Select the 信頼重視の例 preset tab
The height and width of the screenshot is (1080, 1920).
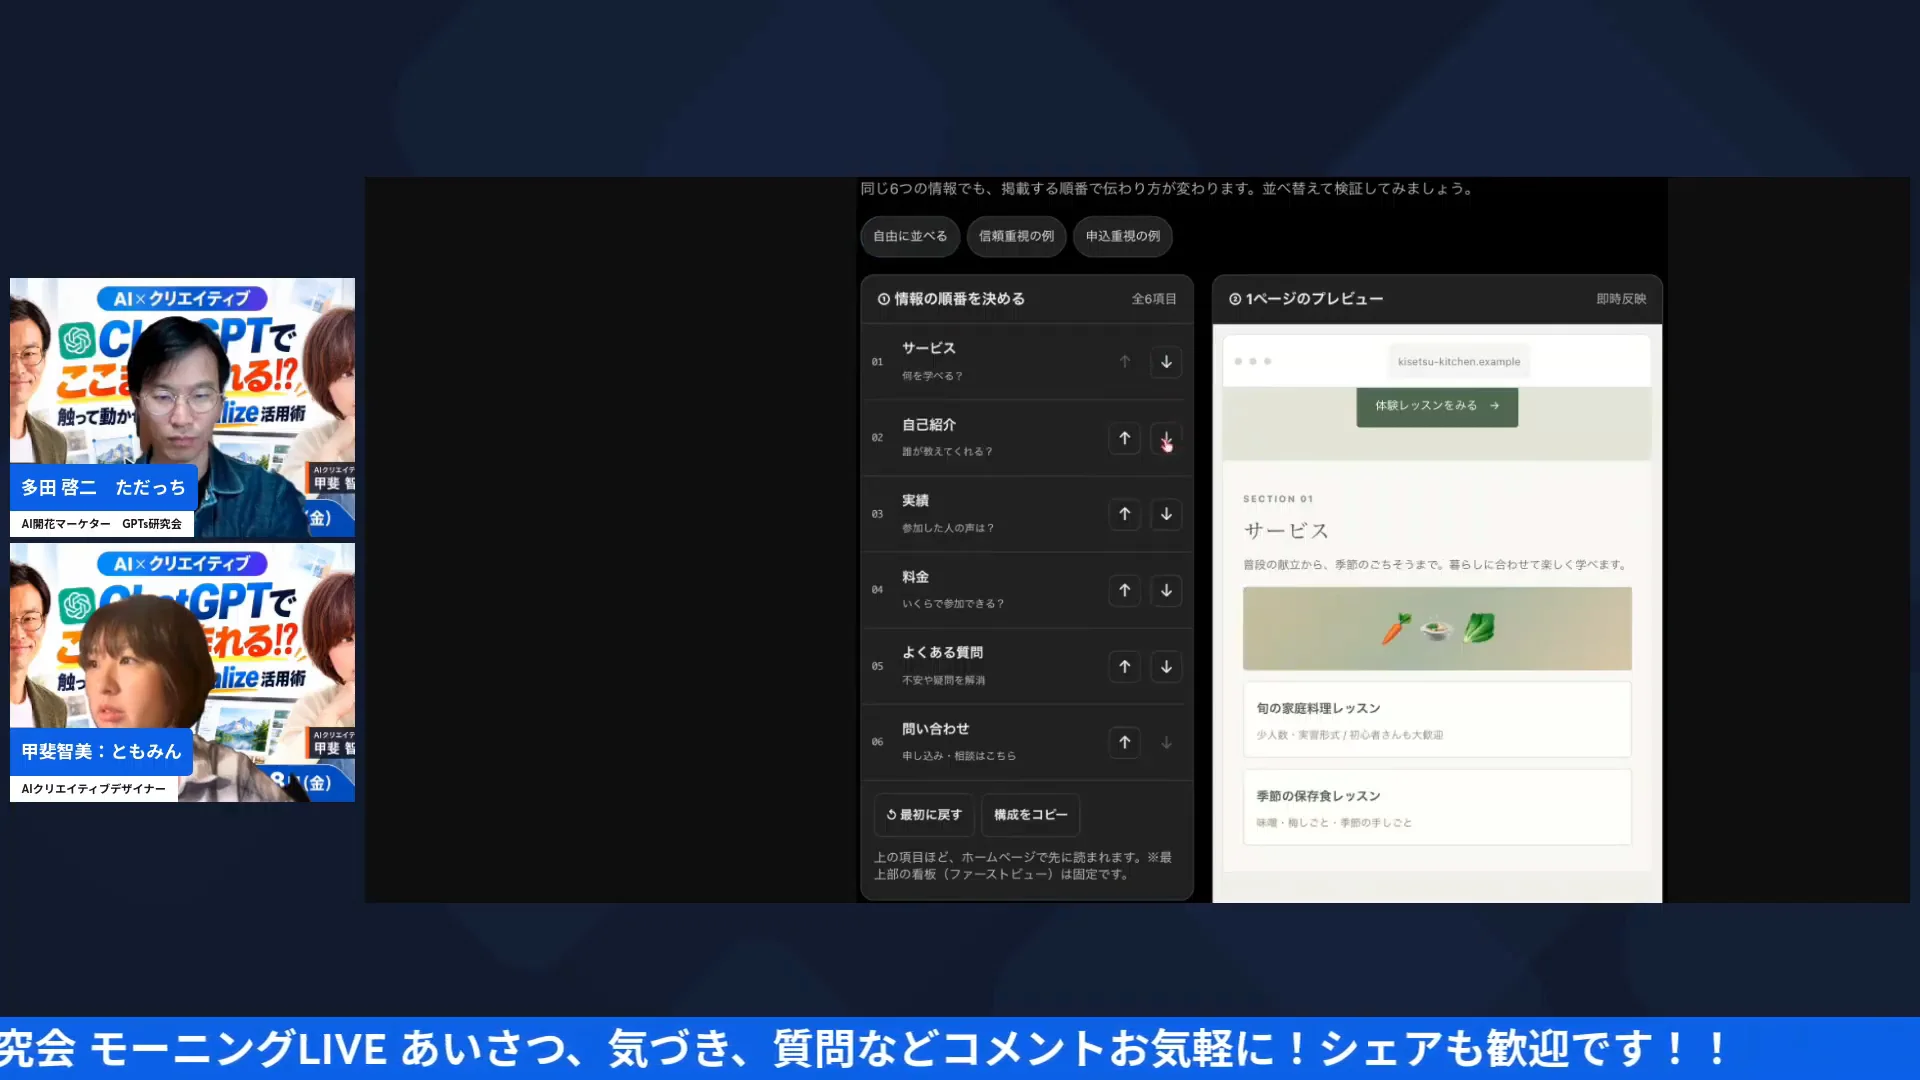1016,237
